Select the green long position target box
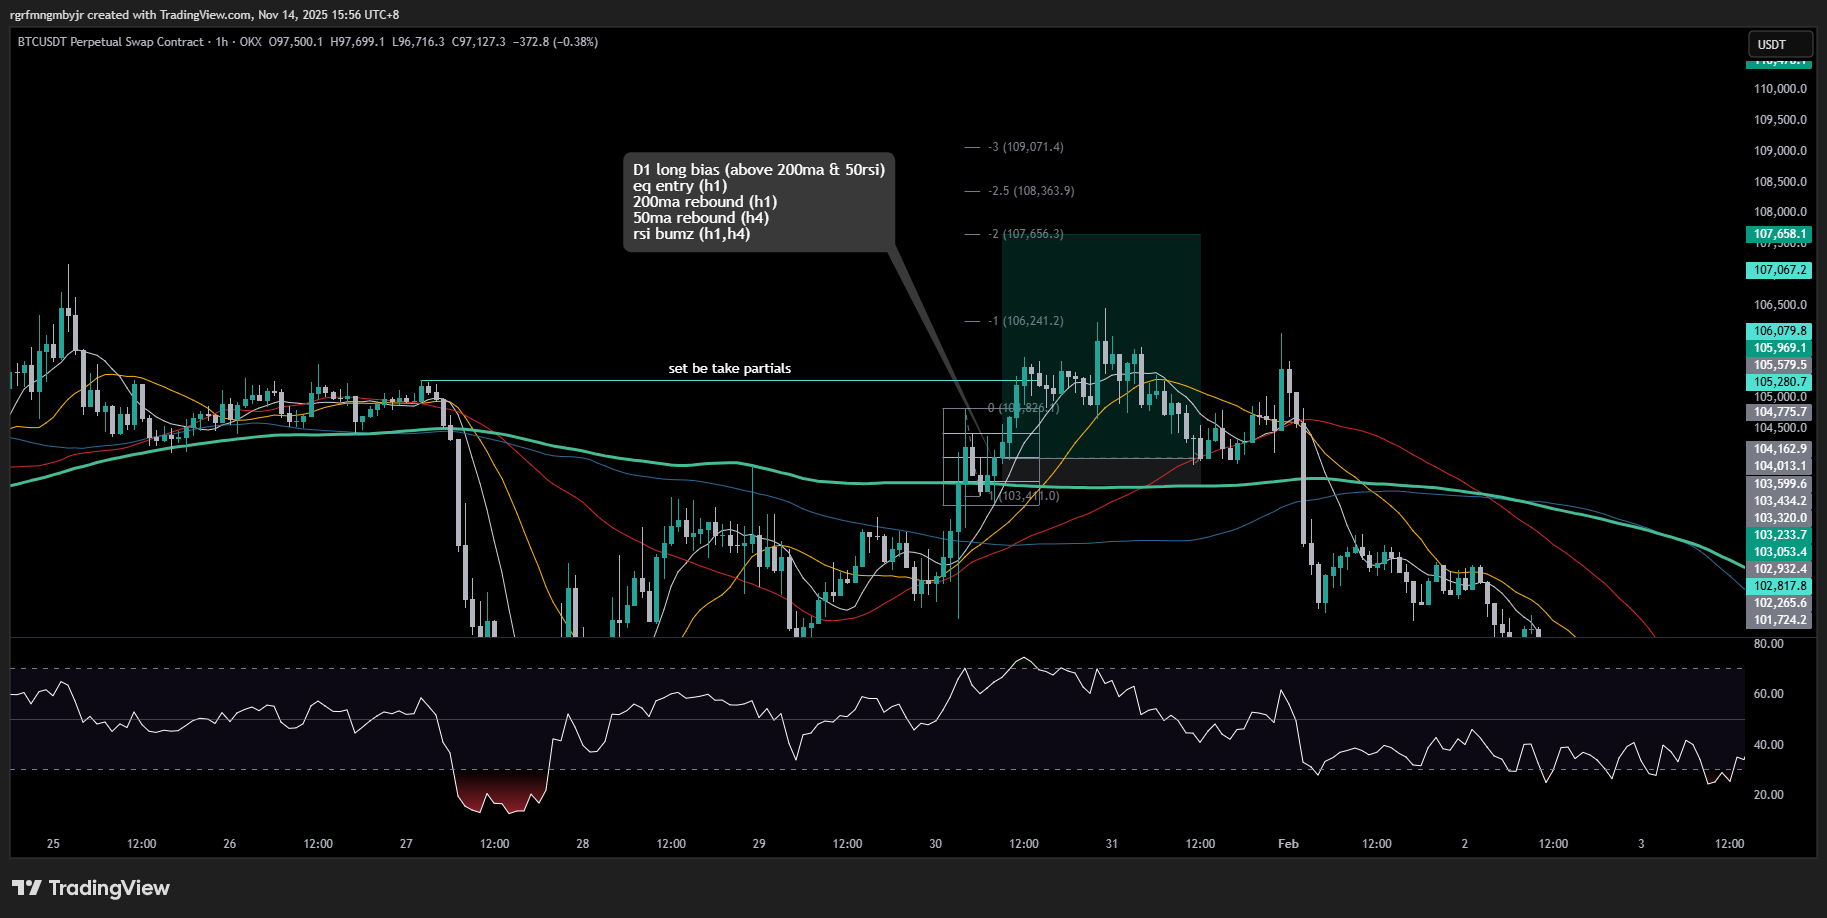This screenshot has width=1827, height=918. point(1101,346)
